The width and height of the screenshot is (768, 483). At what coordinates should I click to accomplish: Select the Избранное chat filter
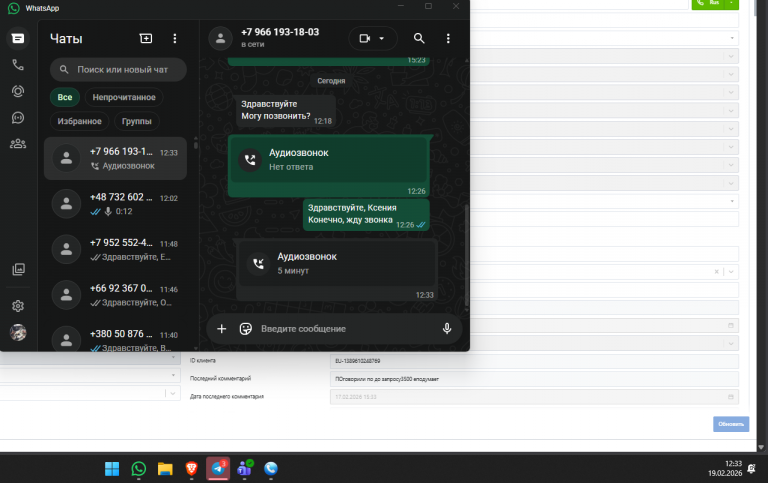[79, 121]
